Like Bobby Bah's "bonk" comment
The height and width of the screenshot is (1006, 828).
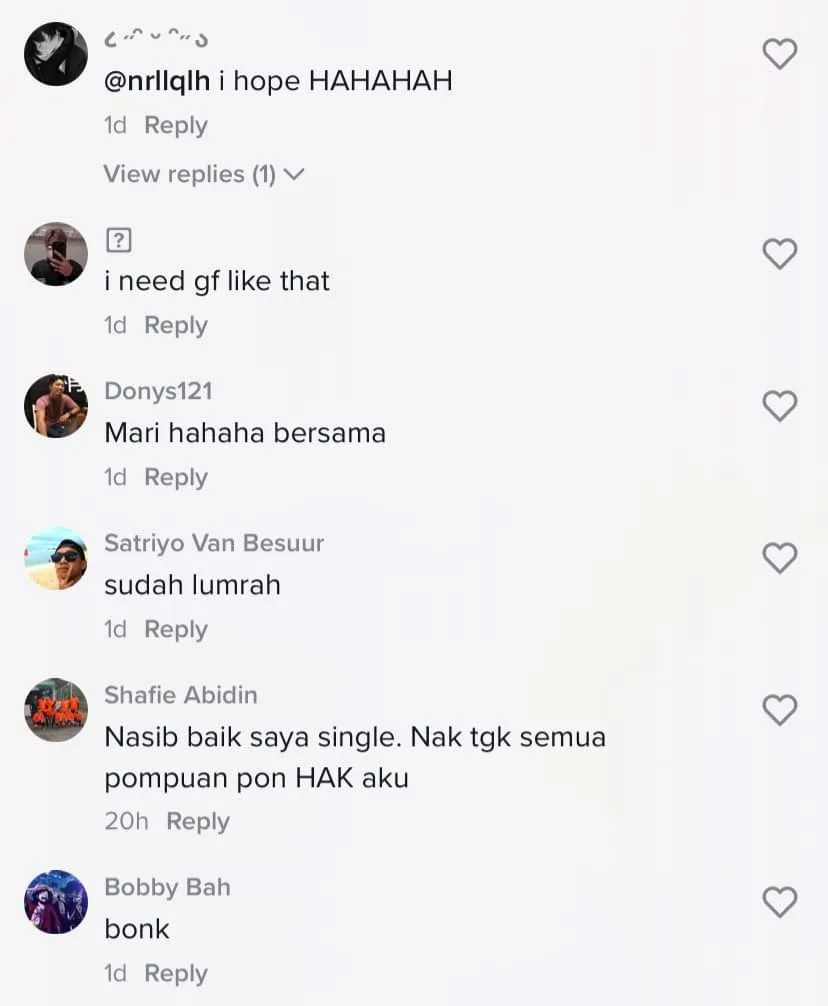pyautogui.click(x=780, y=902)
